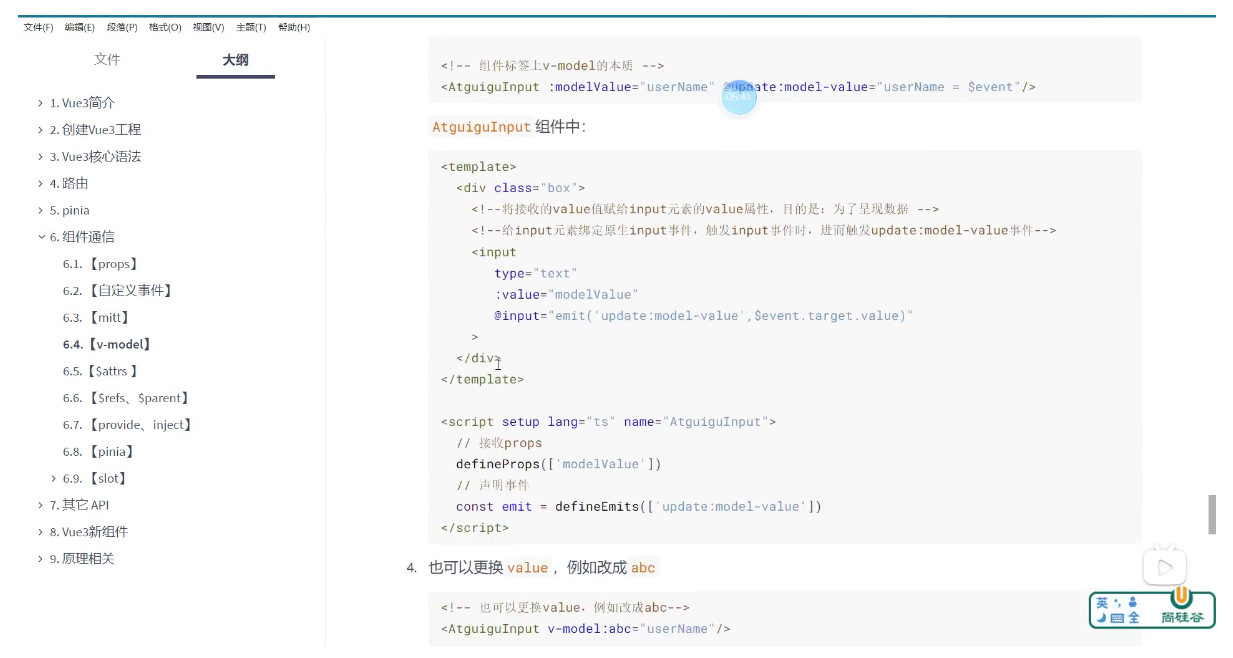Screen dimensions: 1233x658
Task: Click the closing </script> tag line
Action: pyautogui.click(x=475, y=527)
